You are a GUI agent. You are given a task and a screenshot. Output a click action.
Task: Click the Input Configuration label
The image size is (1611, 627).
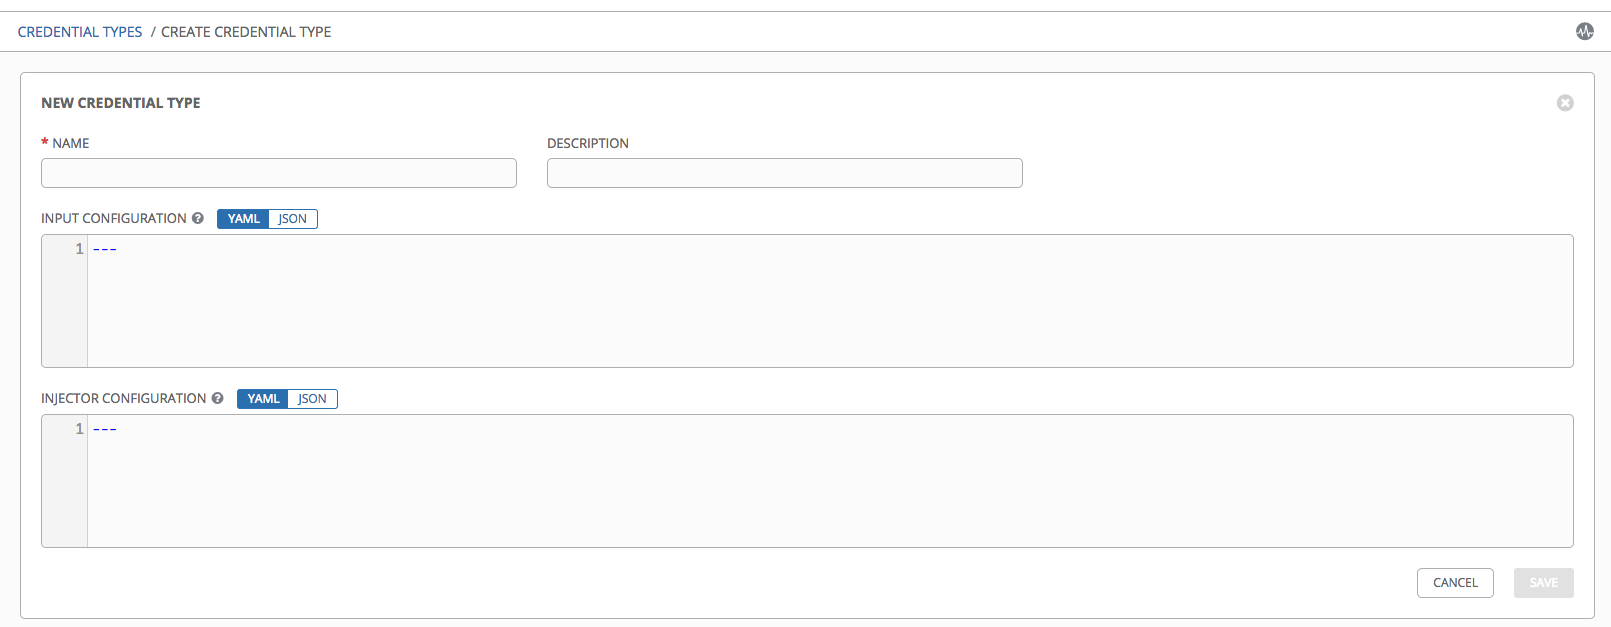click(114, 218)
